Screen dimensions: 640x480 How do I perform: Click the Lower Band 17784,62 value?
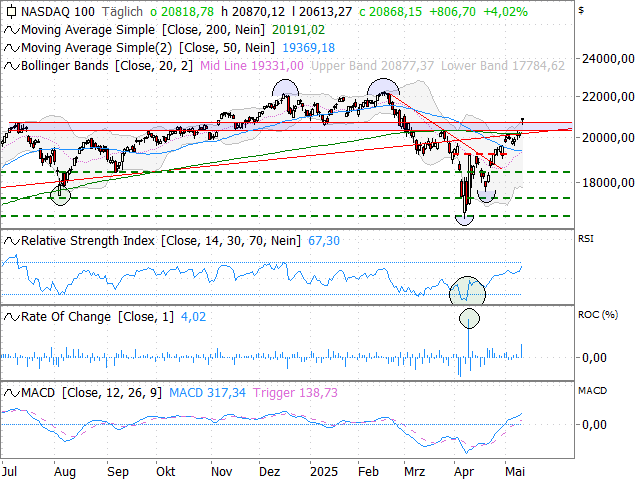[x=503, y=66]
